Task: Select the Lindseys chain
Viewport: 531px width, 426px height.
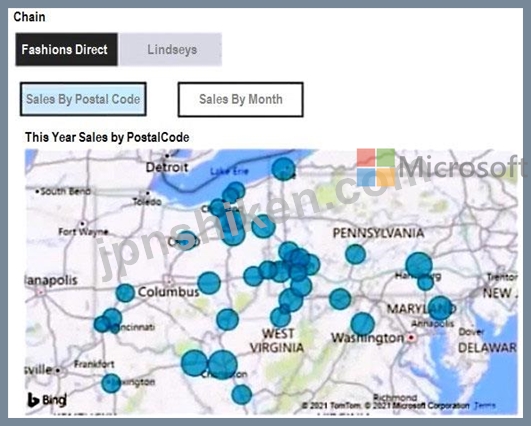Action: coord(171,49)
